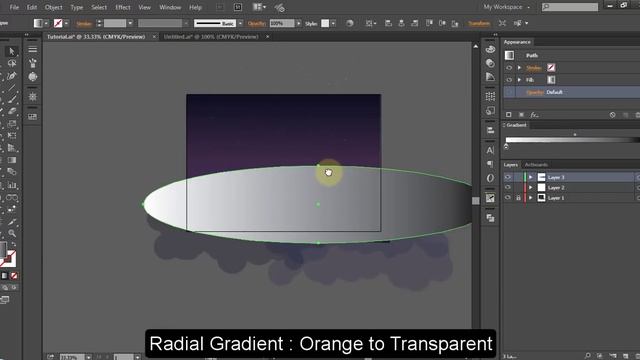
Task: Select the Column Graph tool
Action: pyautogui.click(x=12, y=185)
